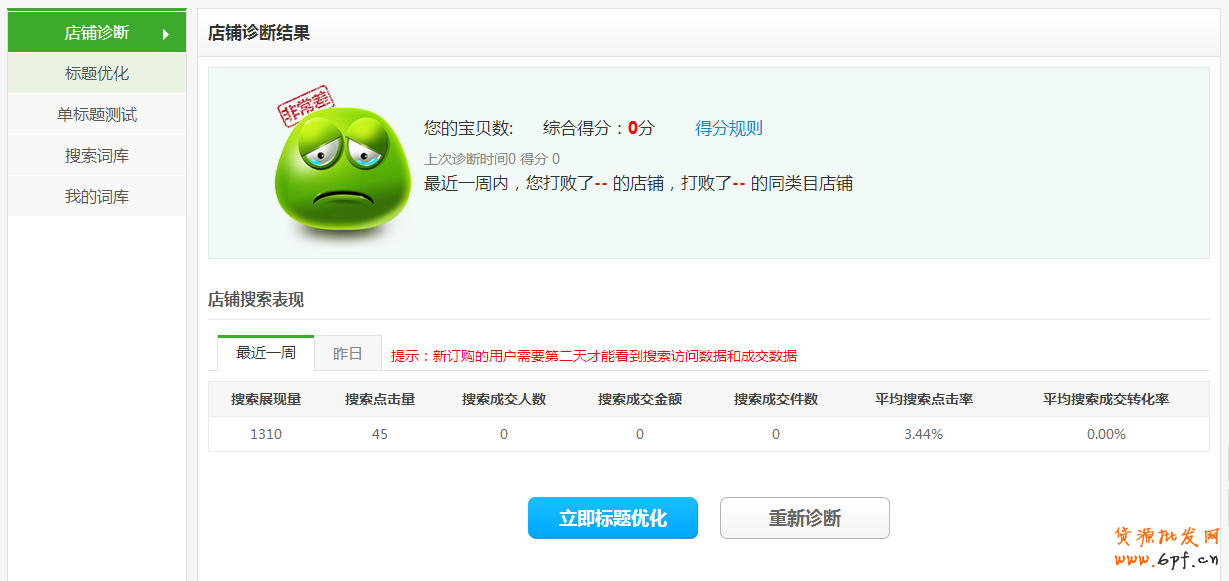The width and height of the screenshot is (1229, 581).
Task: Click the 搜索点击量 column header
Action: tap(380, 399)
